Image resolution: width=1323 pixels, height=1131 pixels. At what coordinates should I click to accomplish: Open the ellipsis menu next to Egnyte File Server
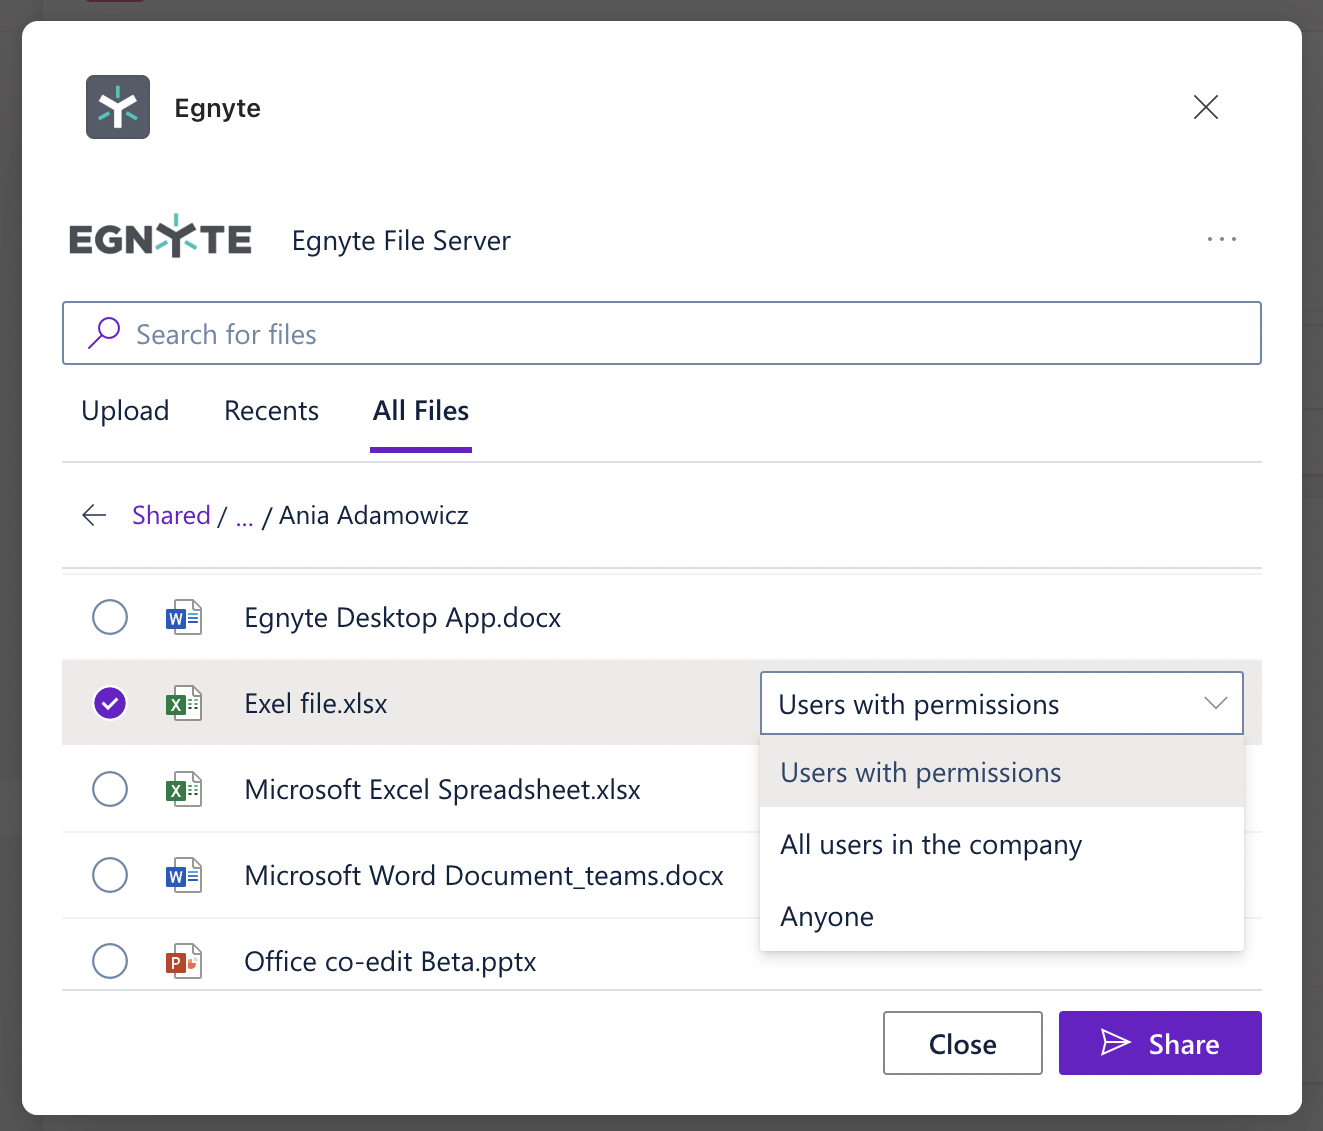click(1221, 239)
